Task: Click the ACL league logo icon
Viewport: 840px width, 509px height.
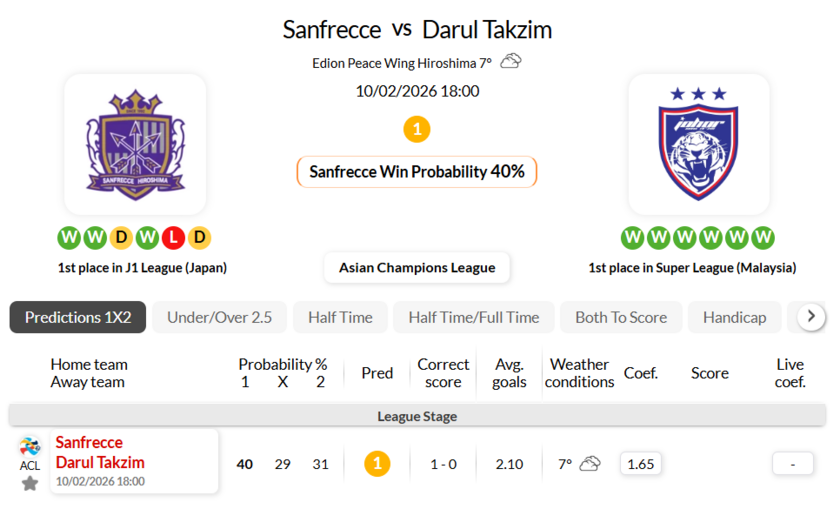Action: (30, 447)
